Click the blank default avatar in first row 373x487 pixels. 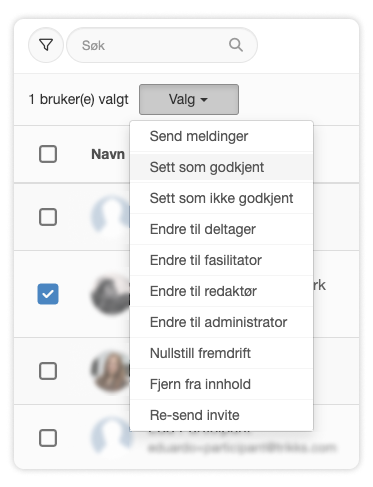[110, 217]
